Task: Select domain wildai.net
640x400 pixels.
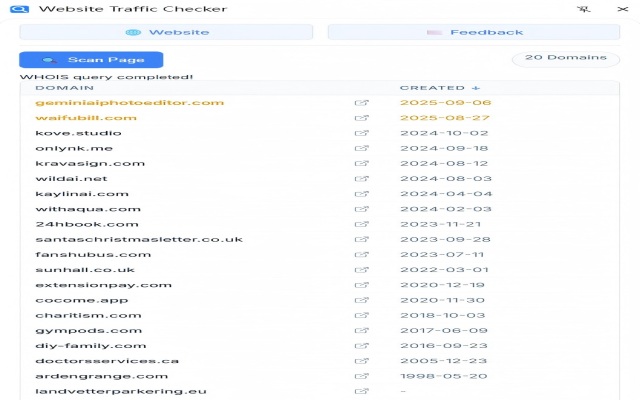Action: [x=71, y=179]
